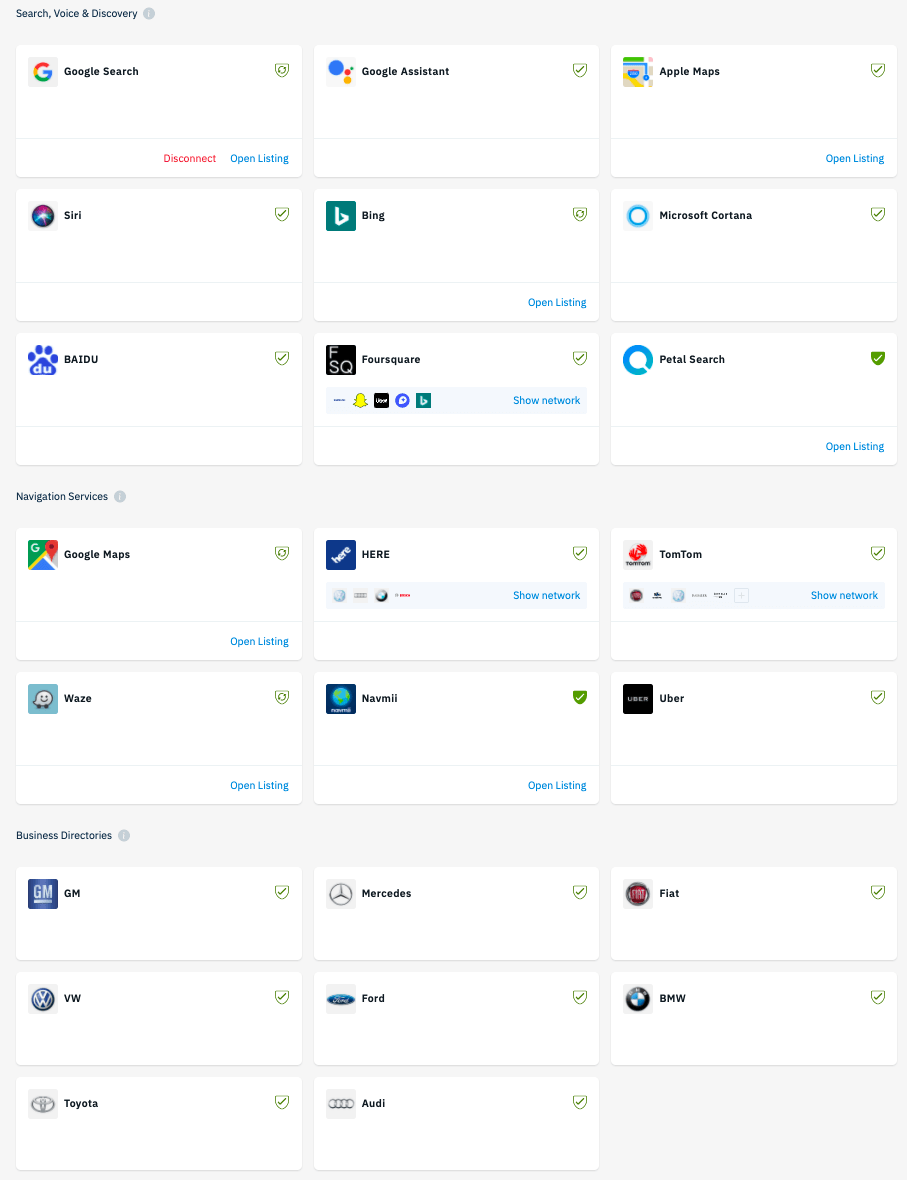Click the verified shield on Apple Maps card
This screenshot has width=907, height=1180.
click(x=878, y=70)
